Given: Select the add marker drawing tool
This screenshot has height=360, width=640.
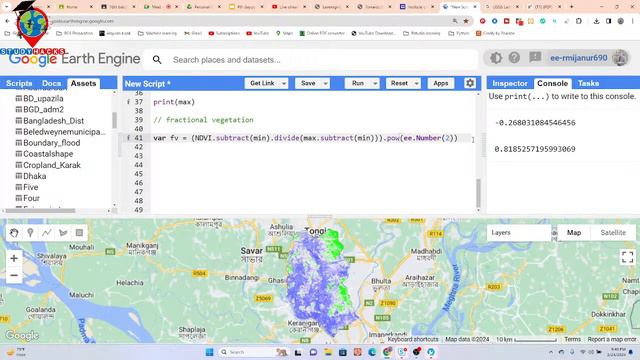Looking at the screenshot, I should [30, 233].
